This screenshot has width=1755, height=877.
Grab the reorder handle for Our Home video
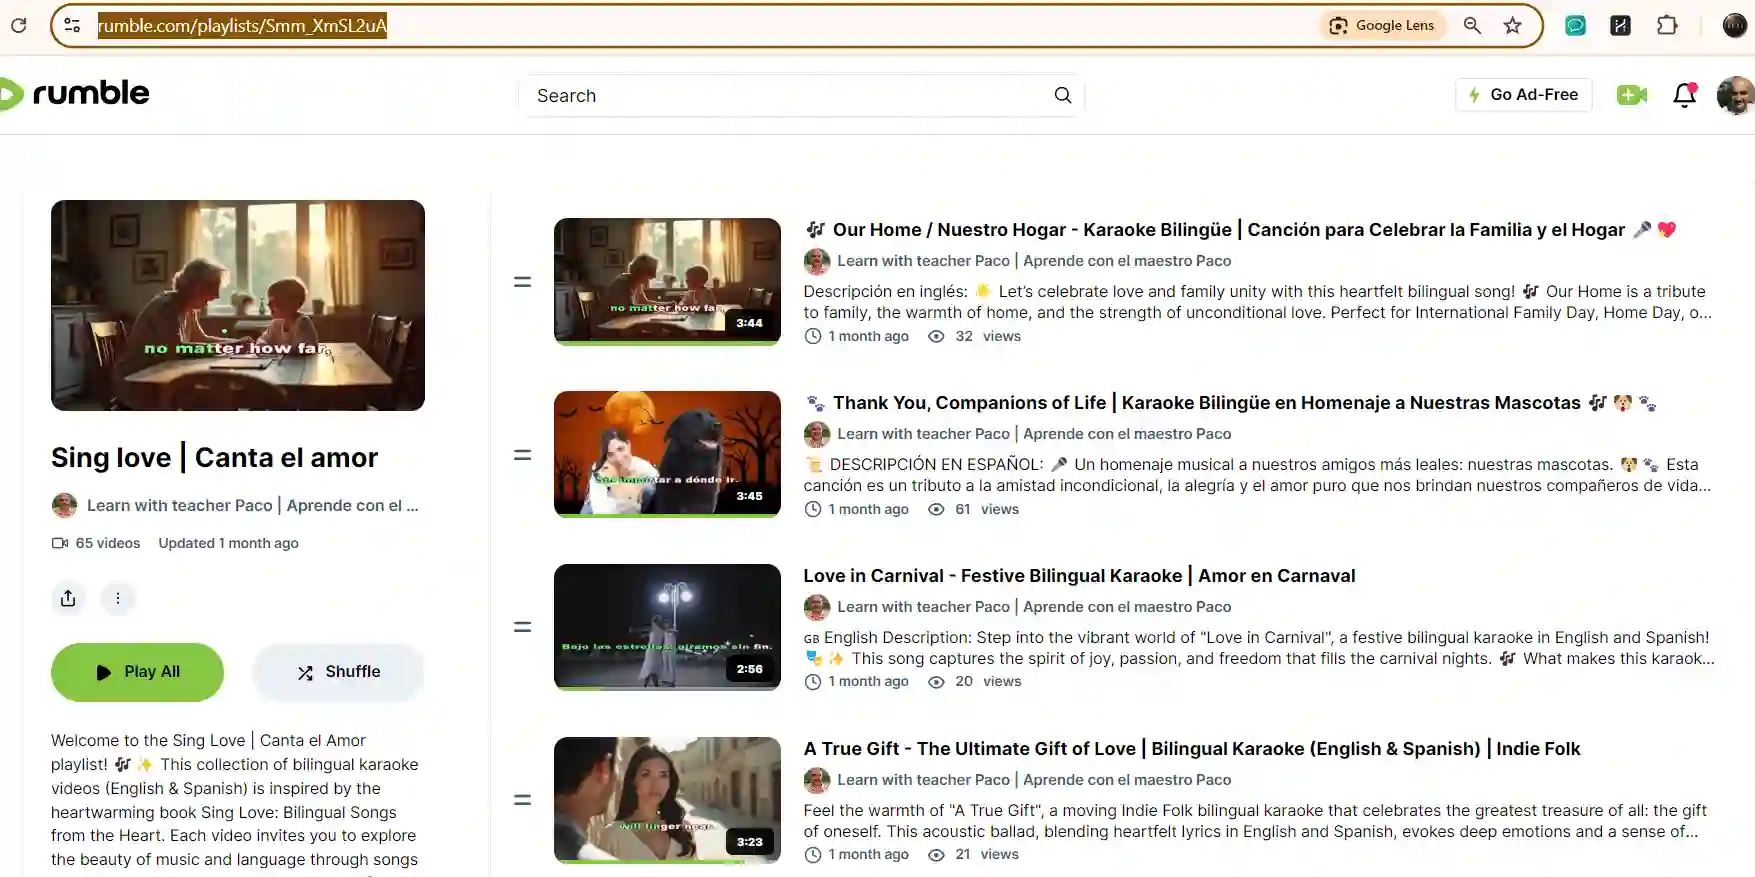tap(522, 282)
